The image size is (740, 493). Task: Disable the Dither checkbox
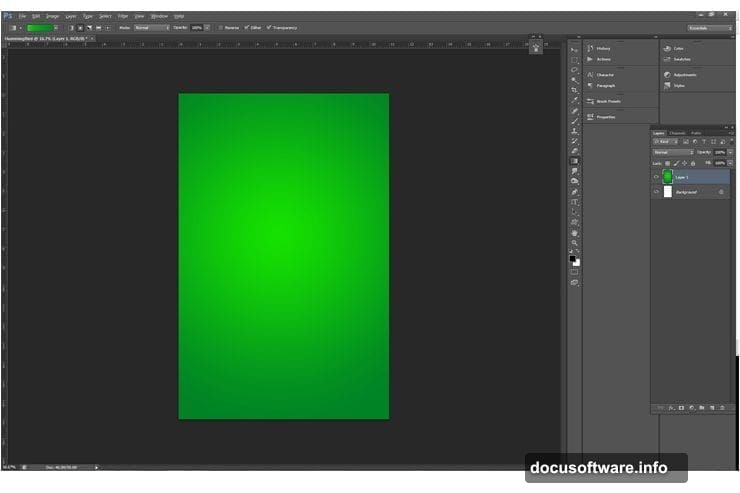pyautogui.click(x=246, y=27)
